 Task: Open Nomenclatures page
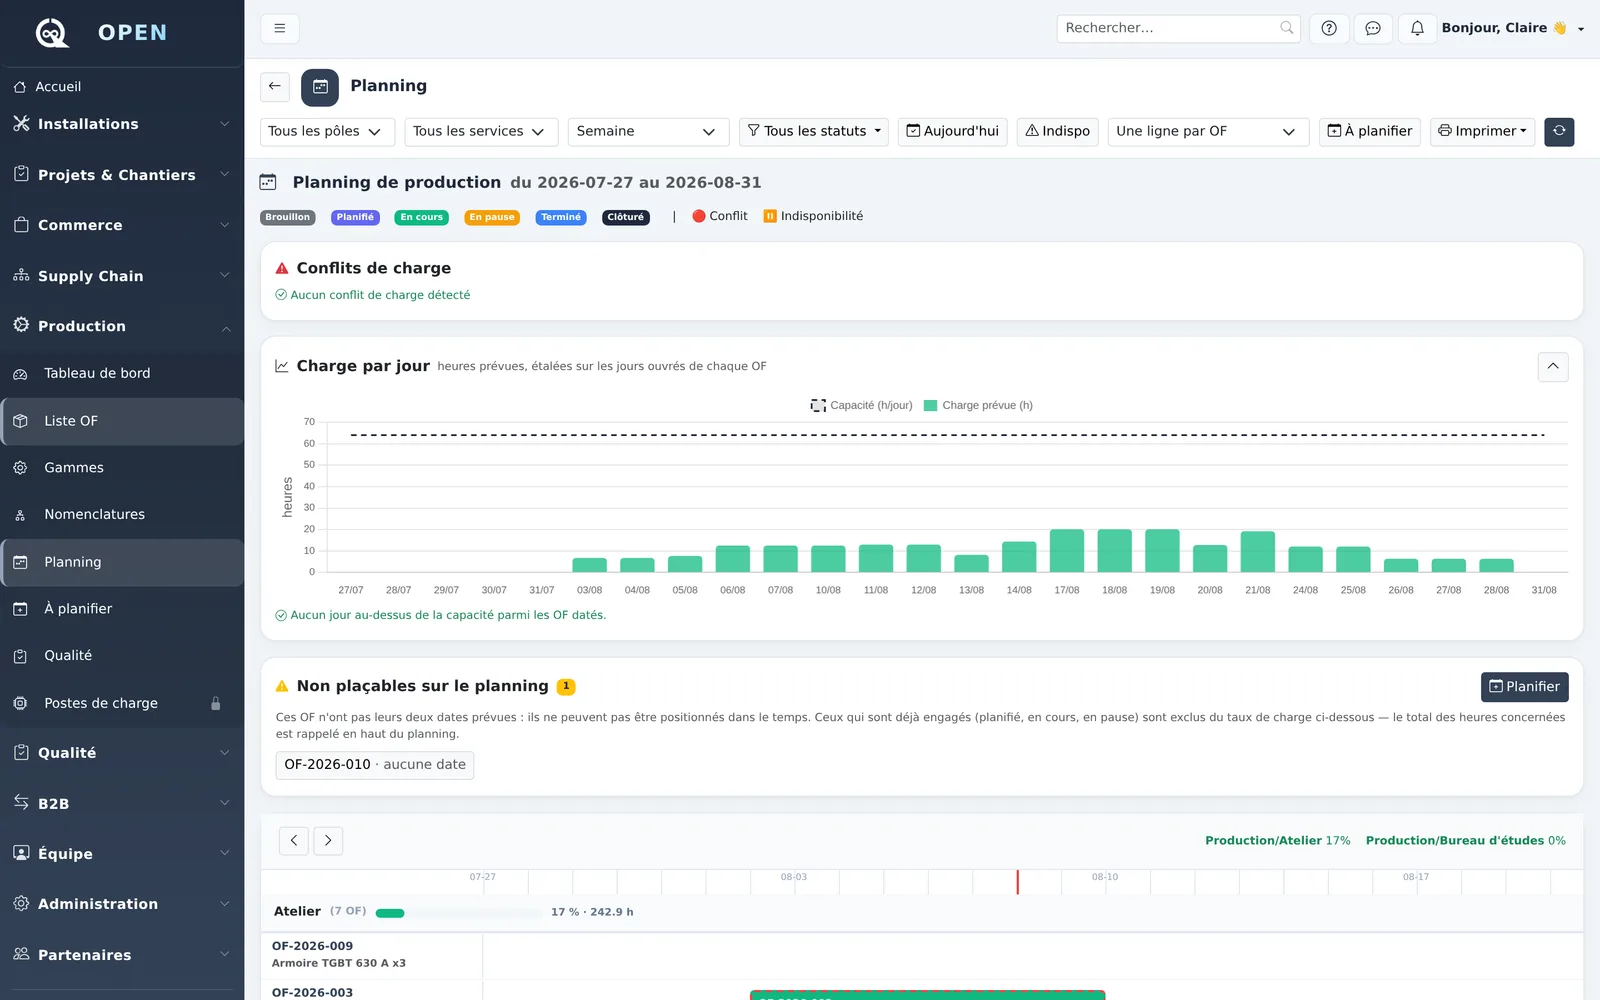122,515
